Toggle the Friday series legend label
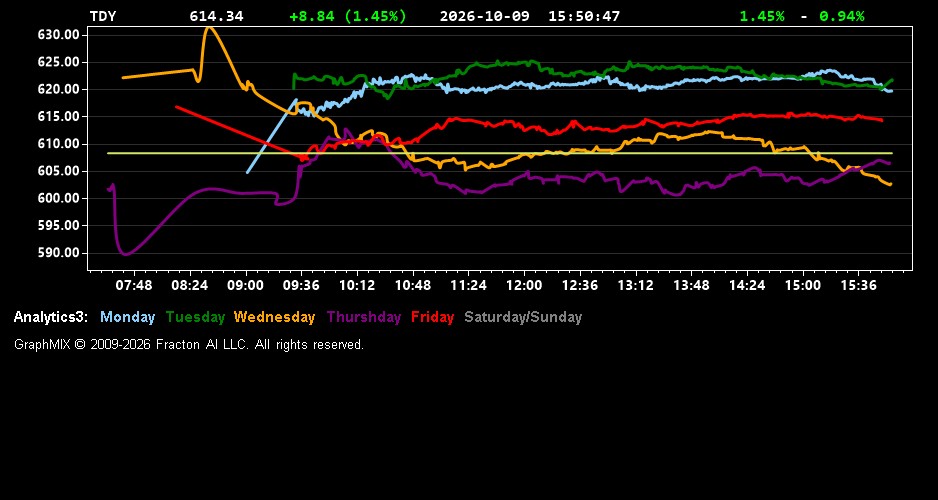The height and width of the screenshot is (500, 938). click(433, 317)
